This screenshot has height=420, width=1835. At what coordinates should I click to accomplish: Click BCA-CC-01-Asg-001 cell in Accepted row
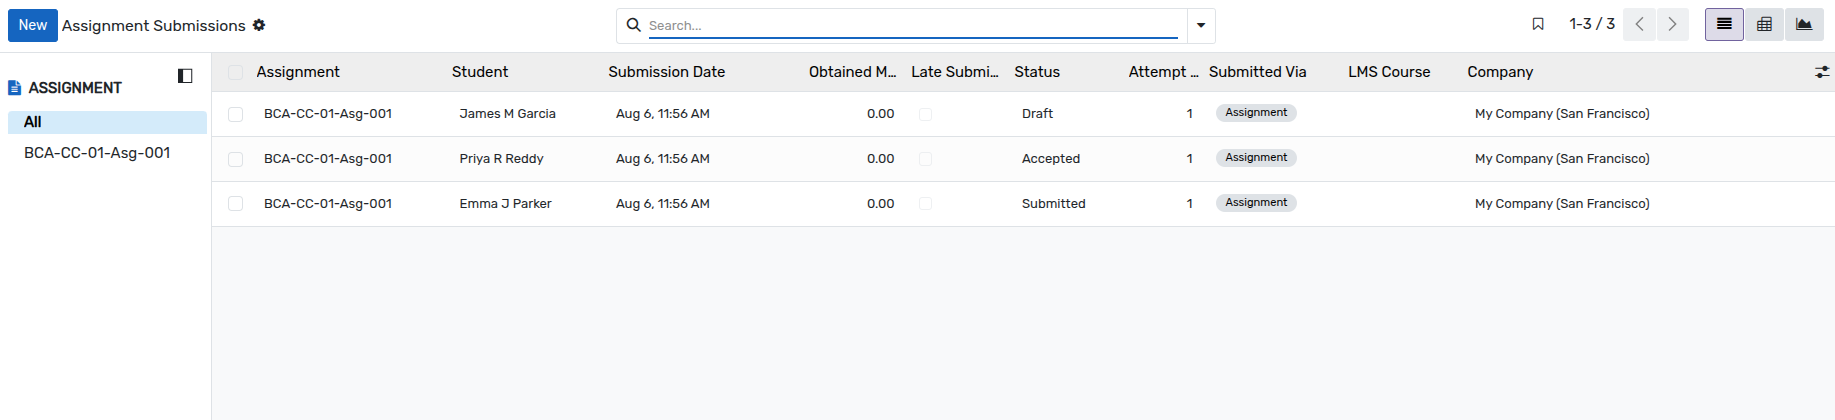click(x=328, y=159)
